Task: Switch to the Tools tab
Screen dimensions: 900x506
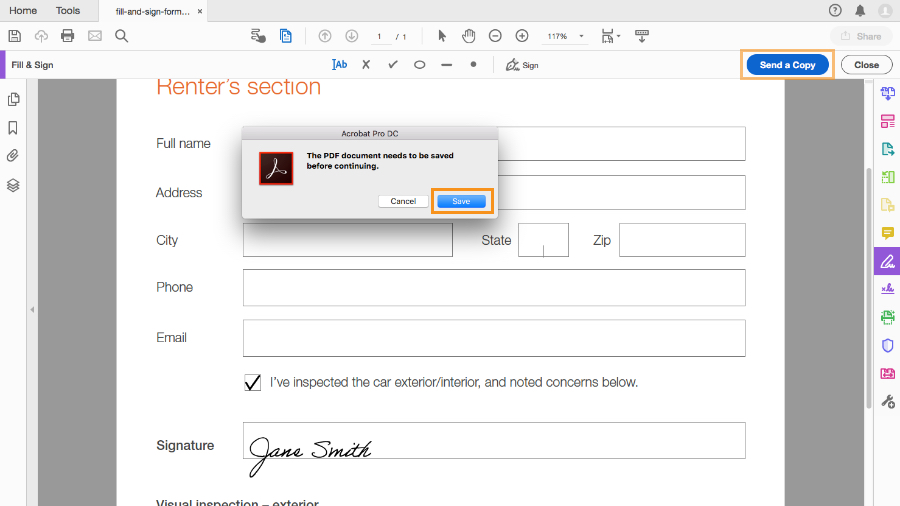Action: tap(68, 10)
